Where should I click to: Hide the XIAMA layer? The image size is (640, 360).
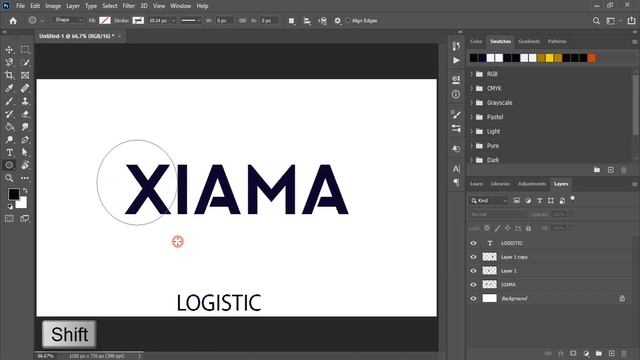tap(473, 284)
